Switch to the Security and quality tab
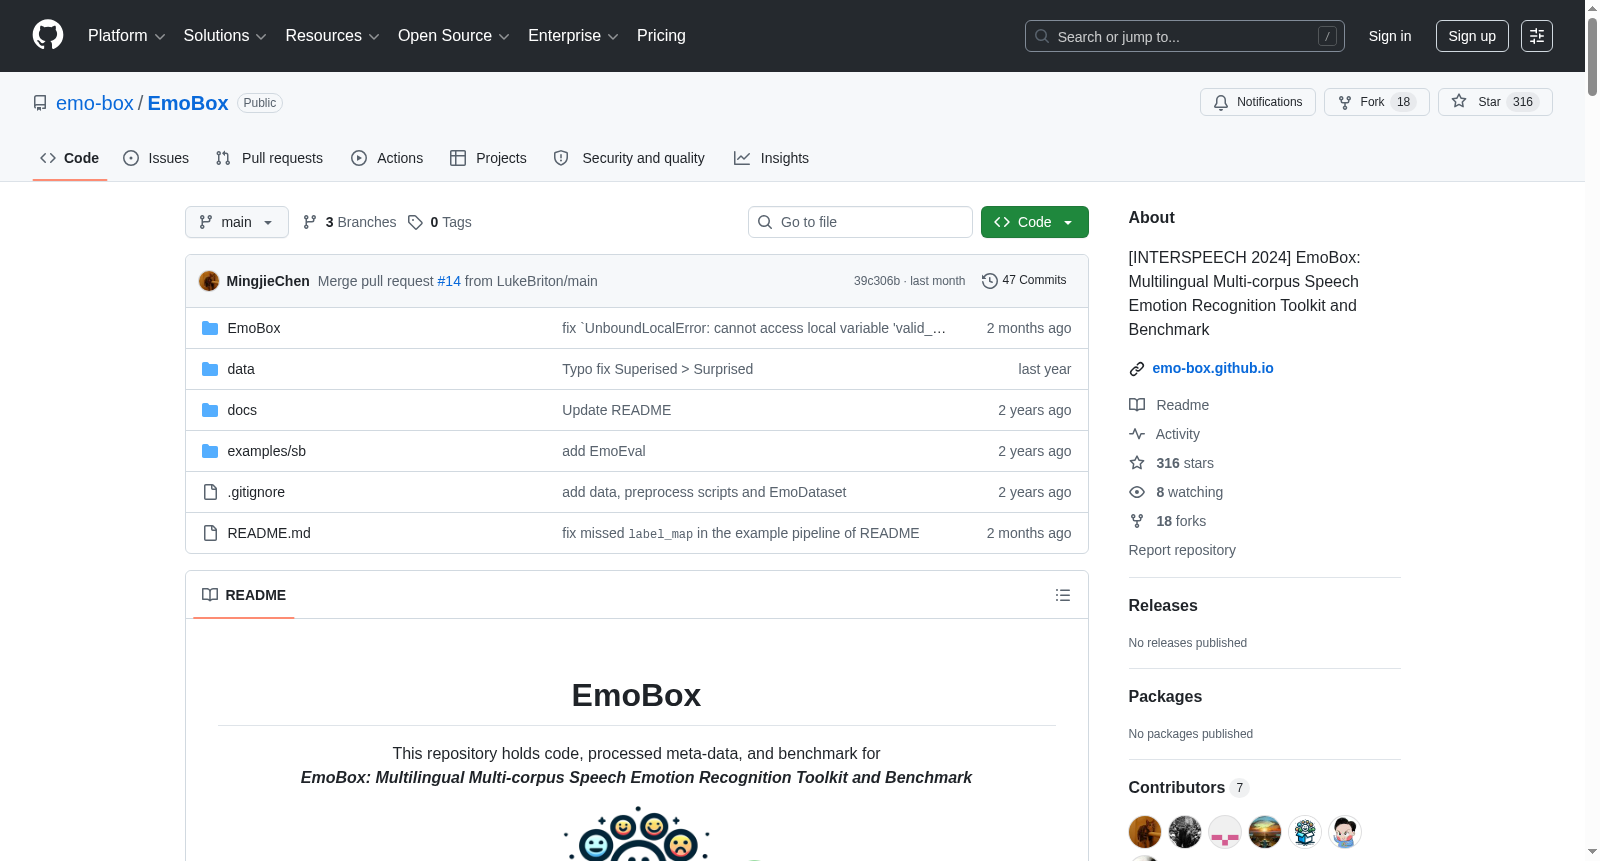Viewport: 1600px width, 861px height. (x=629, y=158)
